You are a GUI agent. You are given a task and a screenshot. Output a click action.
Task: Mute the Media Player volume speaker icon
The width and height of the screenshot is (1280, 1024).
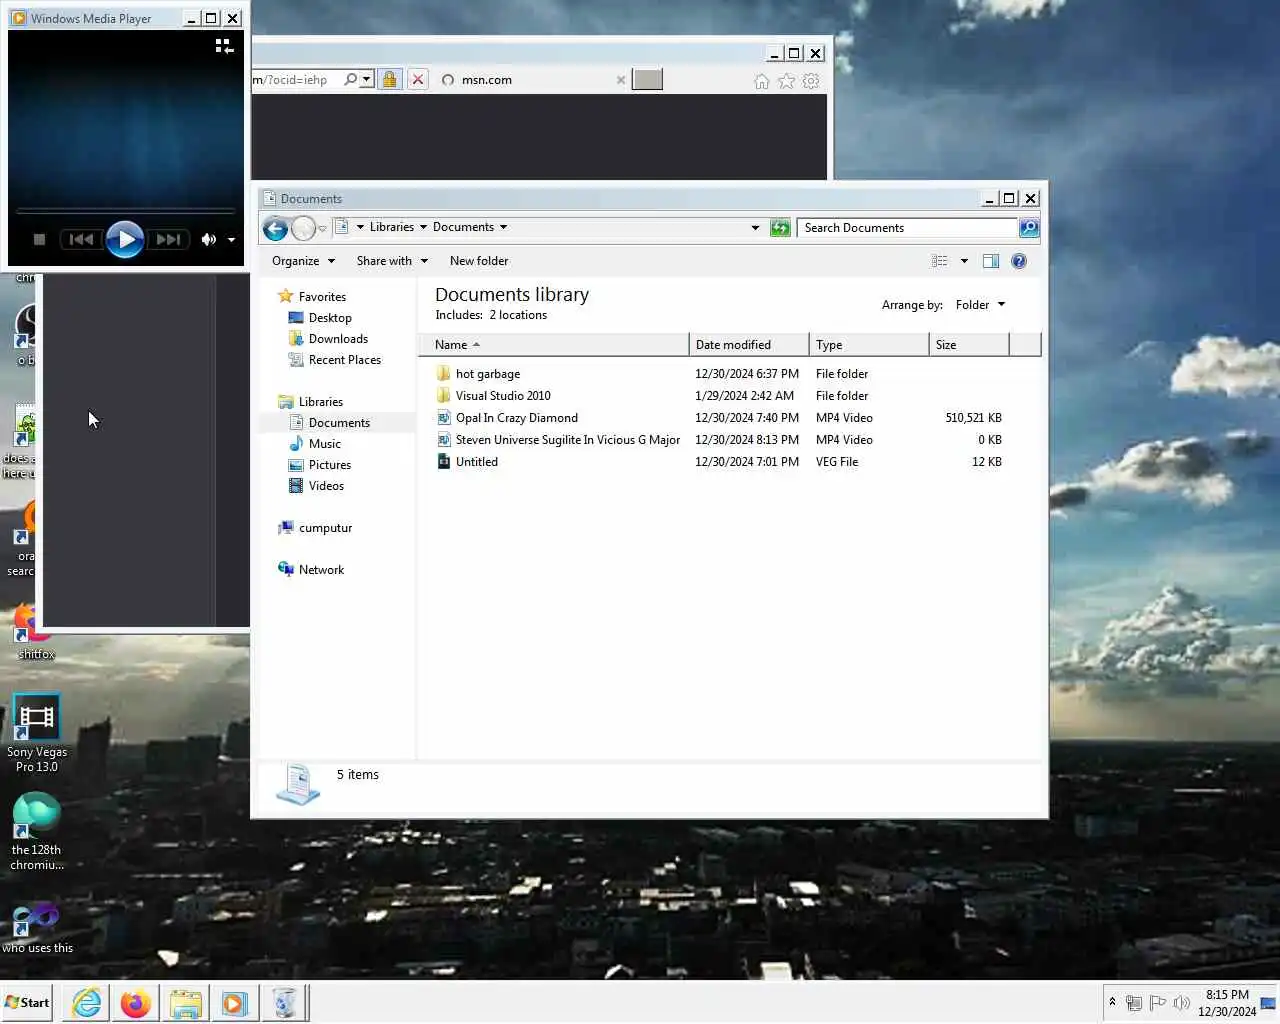[208, 239]
